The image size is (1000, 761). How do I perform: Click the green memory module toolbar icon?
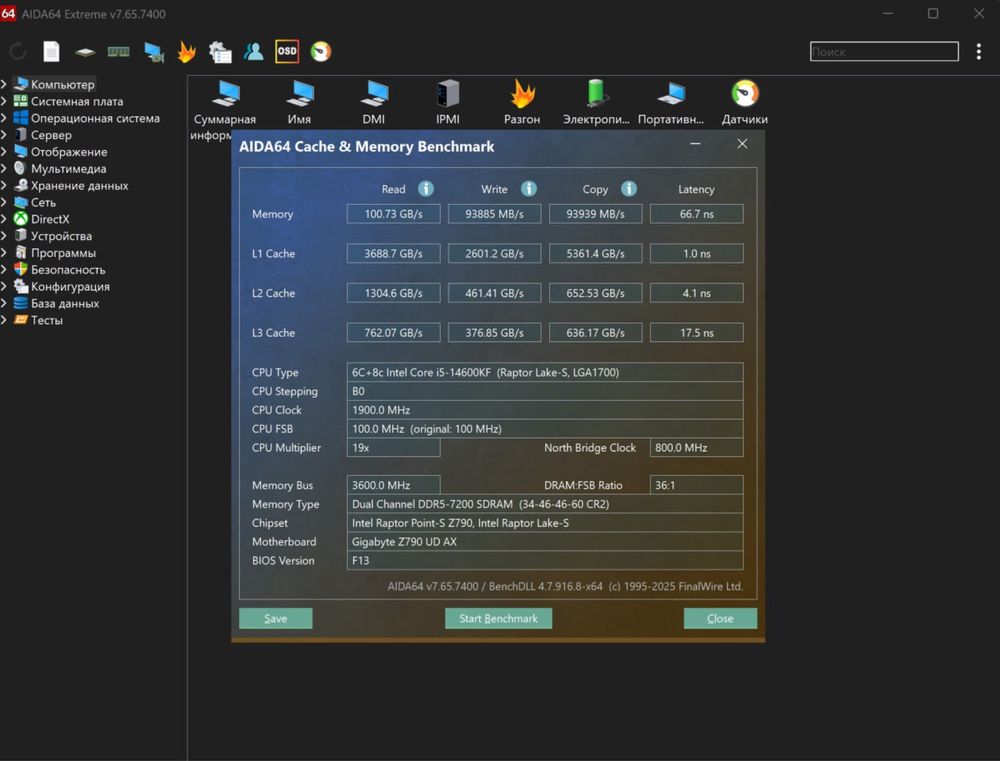tap(119, 52)
